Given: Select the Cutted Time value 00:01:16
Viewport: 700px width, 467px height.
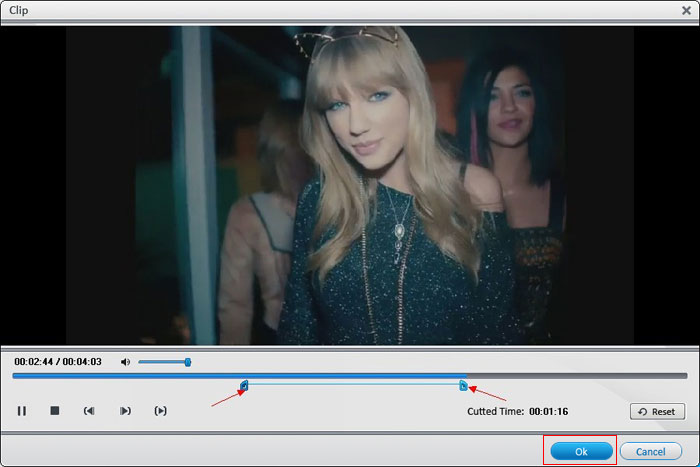Looking at the screenshot, I should 549,411.
